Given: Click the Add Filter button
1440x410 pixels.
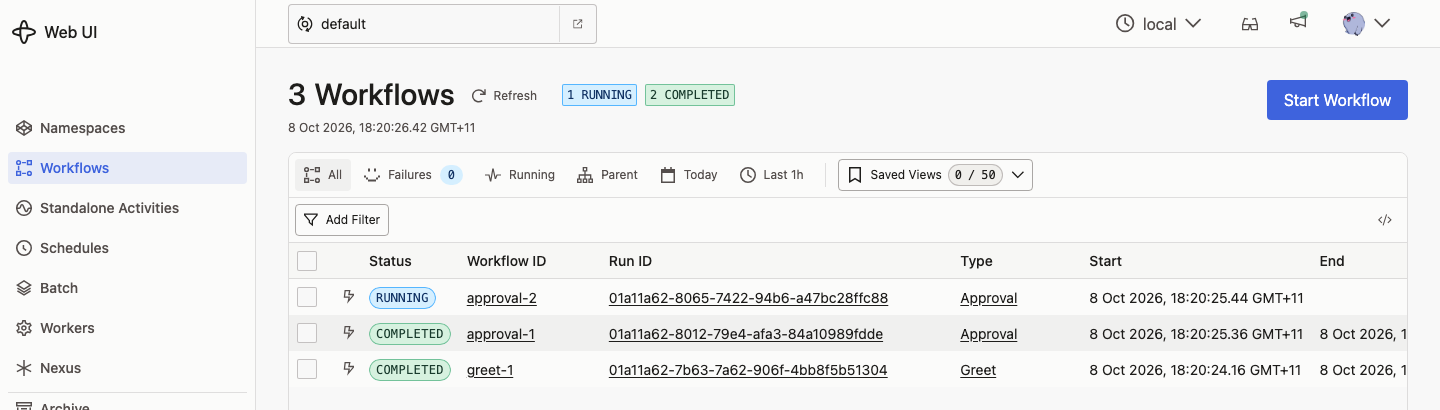Looking at the screenshot, I should coord(342,220).
